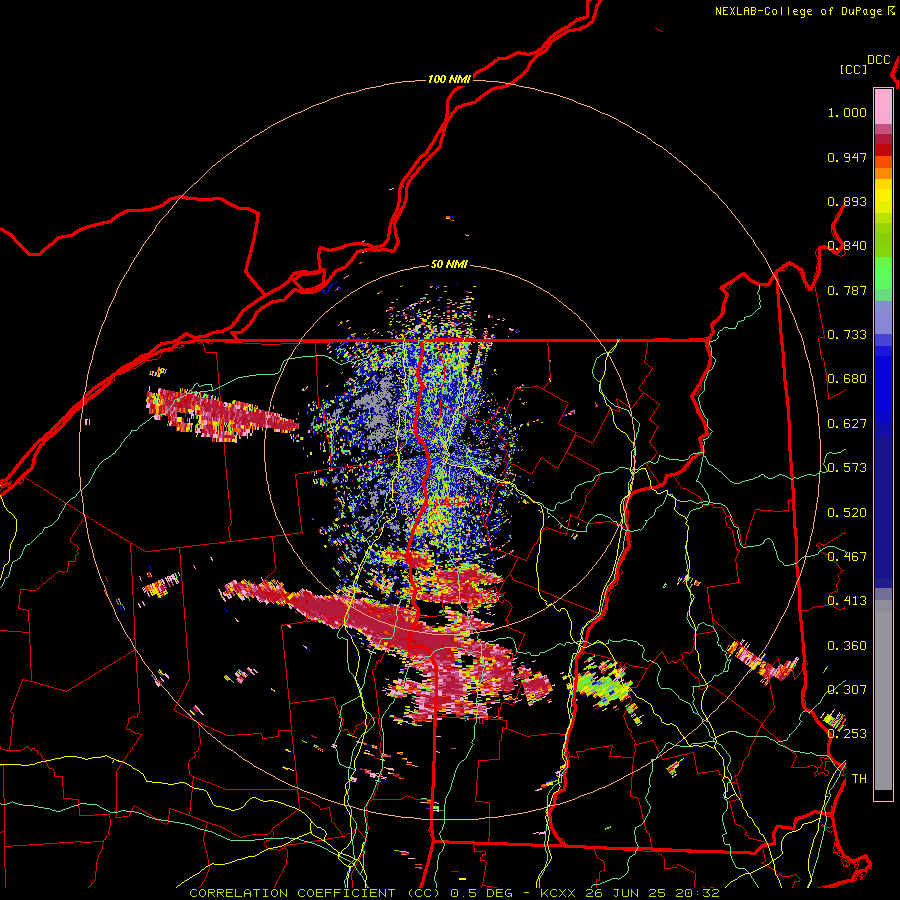Select the [CC] legend heading
Screen dimensions: 900x900
(854, 69)
